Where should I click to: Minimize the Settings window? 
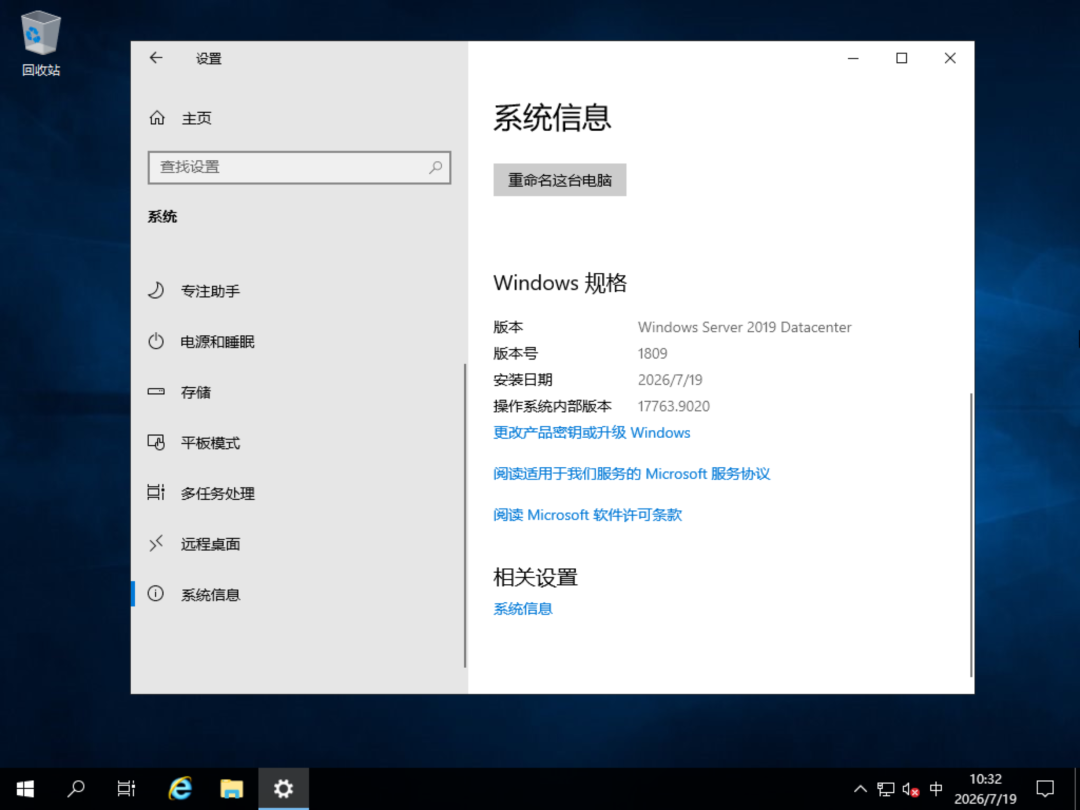[x=853, y=59]
